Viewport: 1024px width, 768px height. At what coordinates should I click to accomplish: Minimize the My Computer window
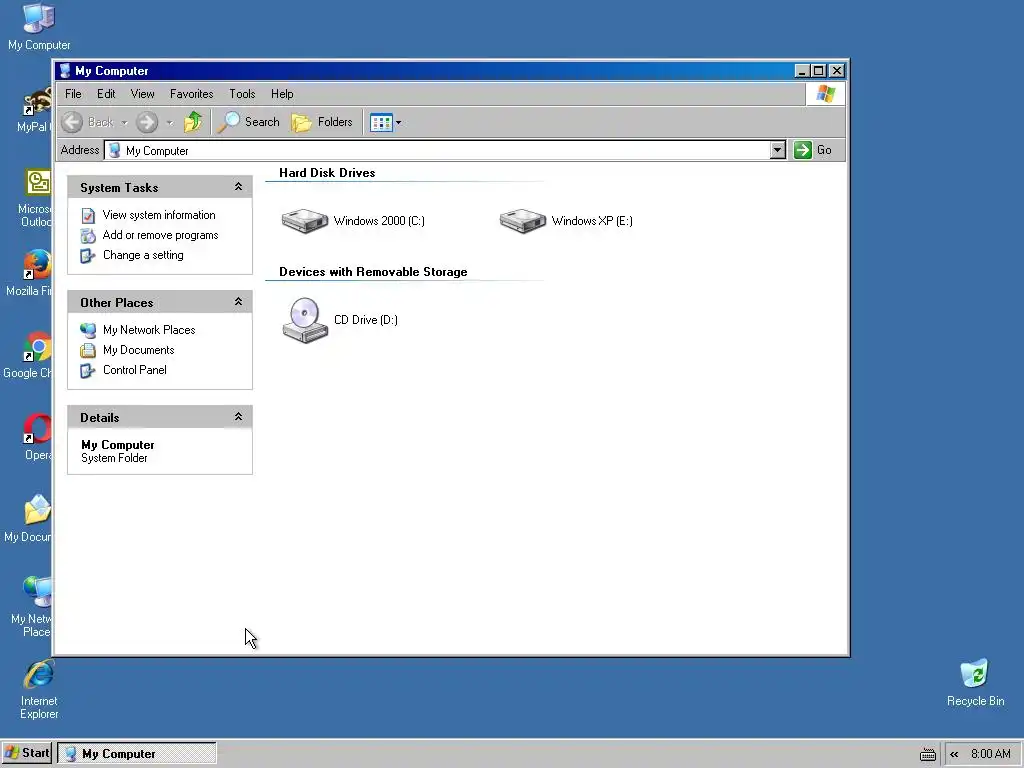(x=803, y=71)
